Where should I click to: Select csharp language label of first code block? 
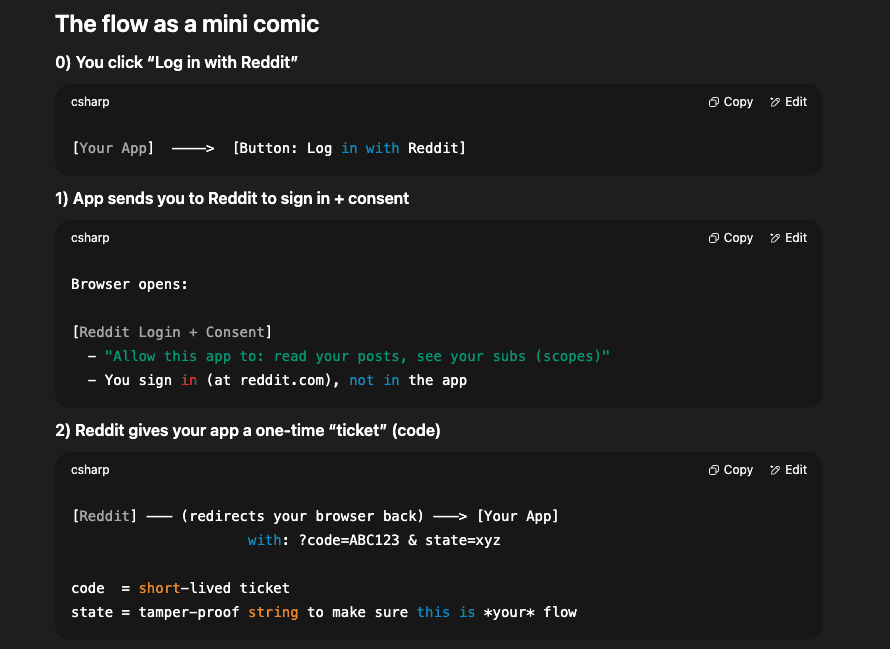point(90,102)
